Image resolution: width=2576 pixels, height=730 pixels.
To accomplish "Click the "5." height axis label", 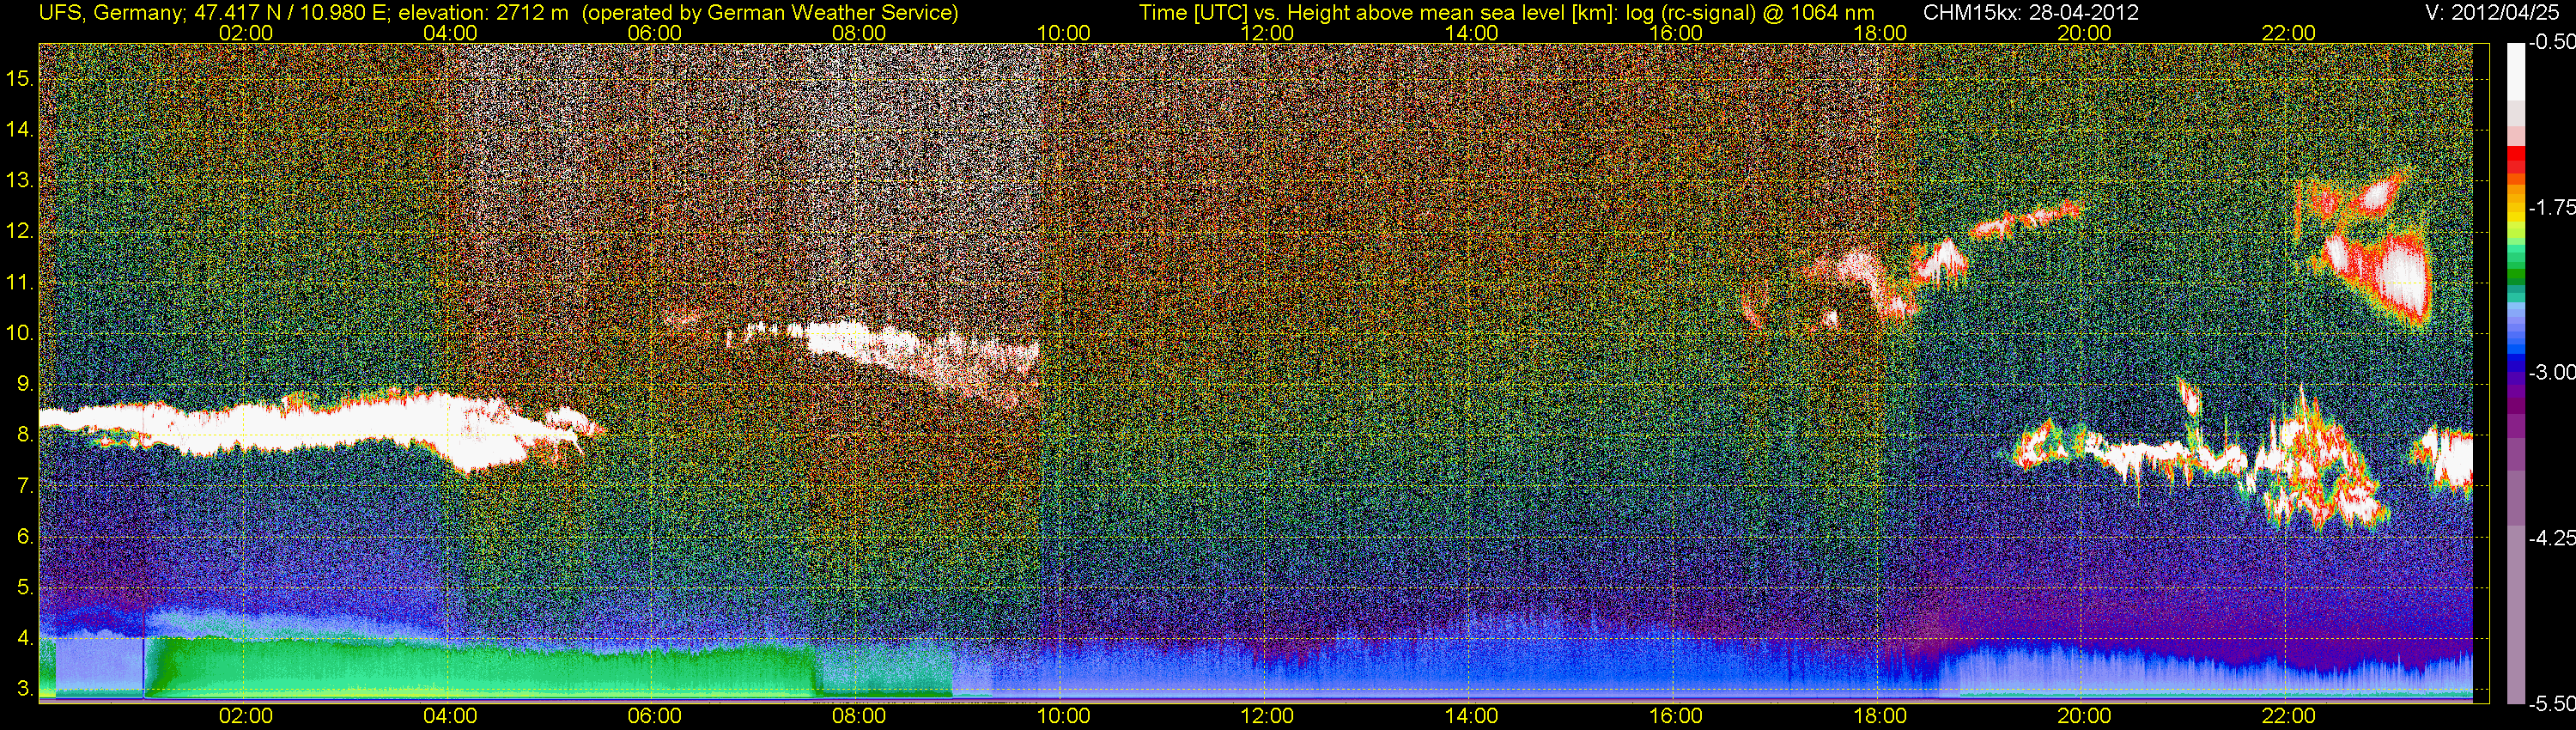I will [x=25, y=588].
